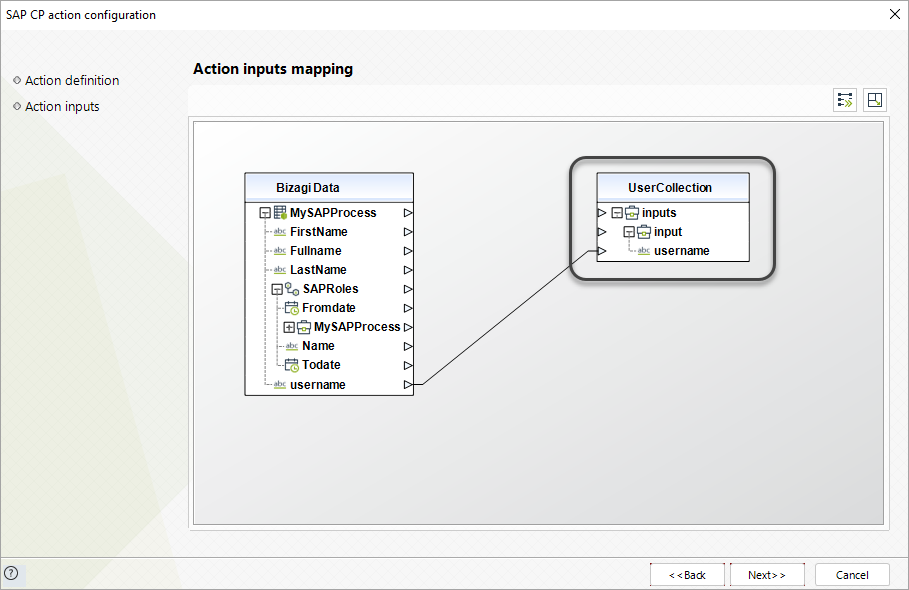This screenshot has height=590, width=909.
Task: Collapse the root MySAPProcess tree node
Action: 265,213
